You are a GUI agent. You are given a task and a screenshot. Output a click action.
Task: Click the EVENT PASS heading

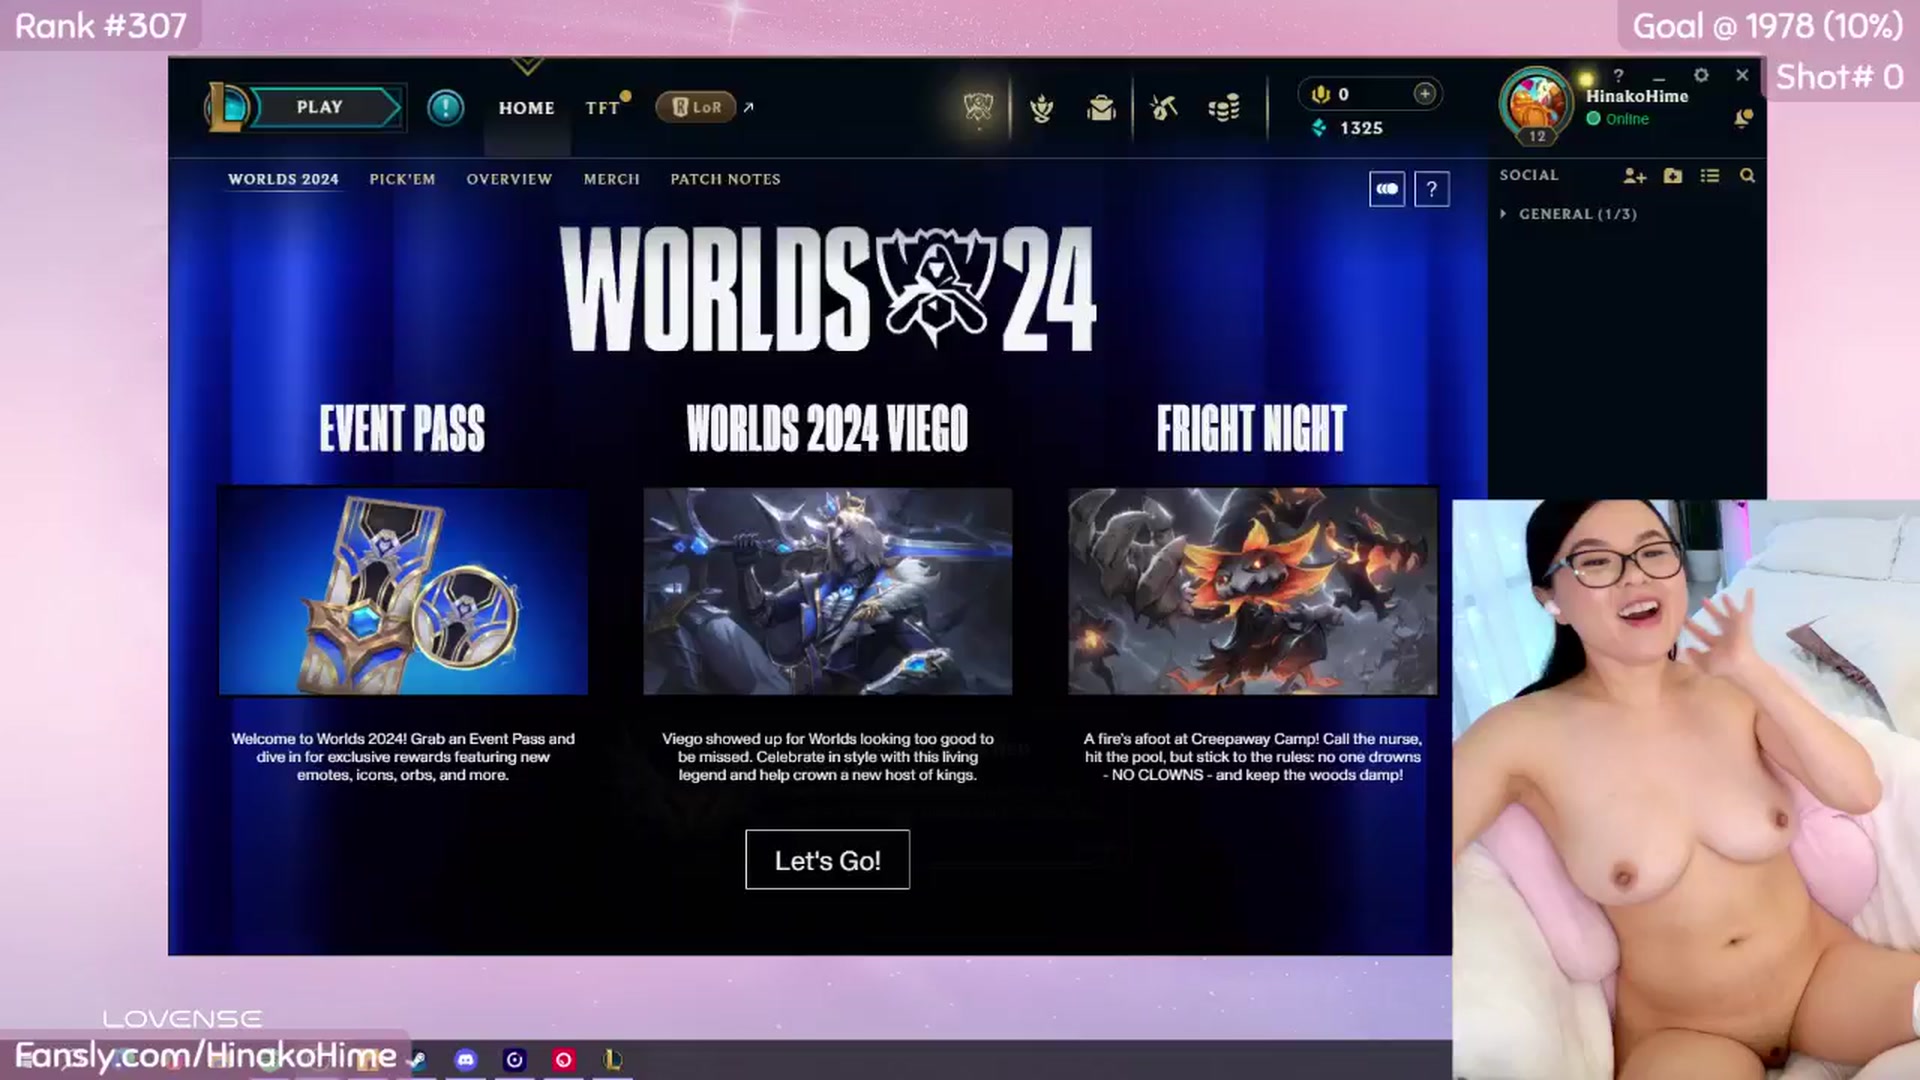(402, 429)
